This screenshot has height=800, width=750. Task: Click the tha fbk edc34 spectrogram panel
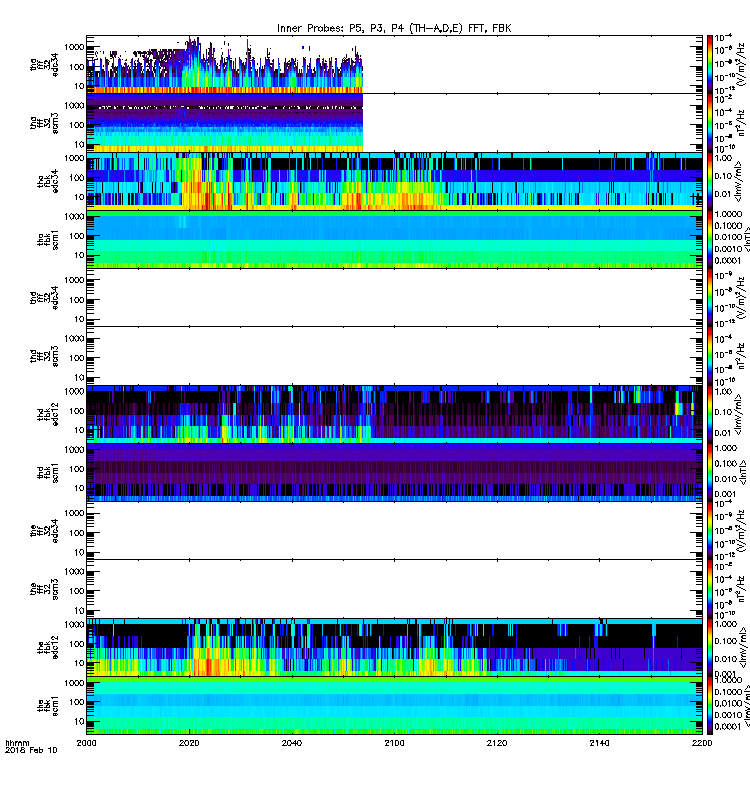(394, 181)
